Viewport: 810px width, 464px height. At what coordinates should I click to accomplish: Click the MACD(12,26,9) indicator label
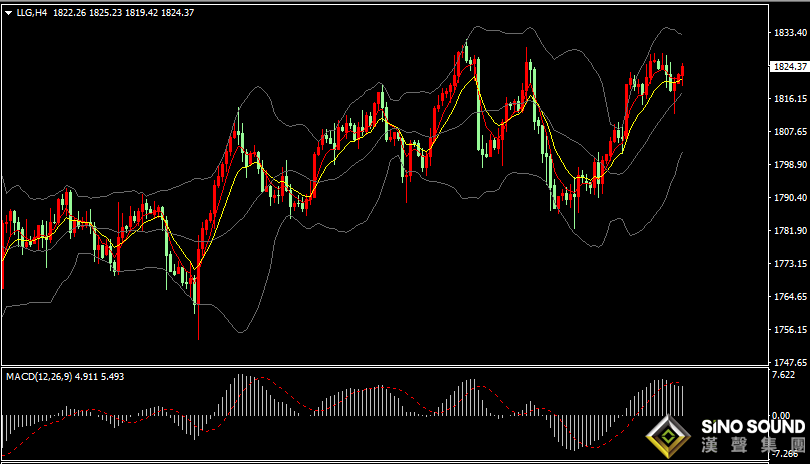(39, 377)
